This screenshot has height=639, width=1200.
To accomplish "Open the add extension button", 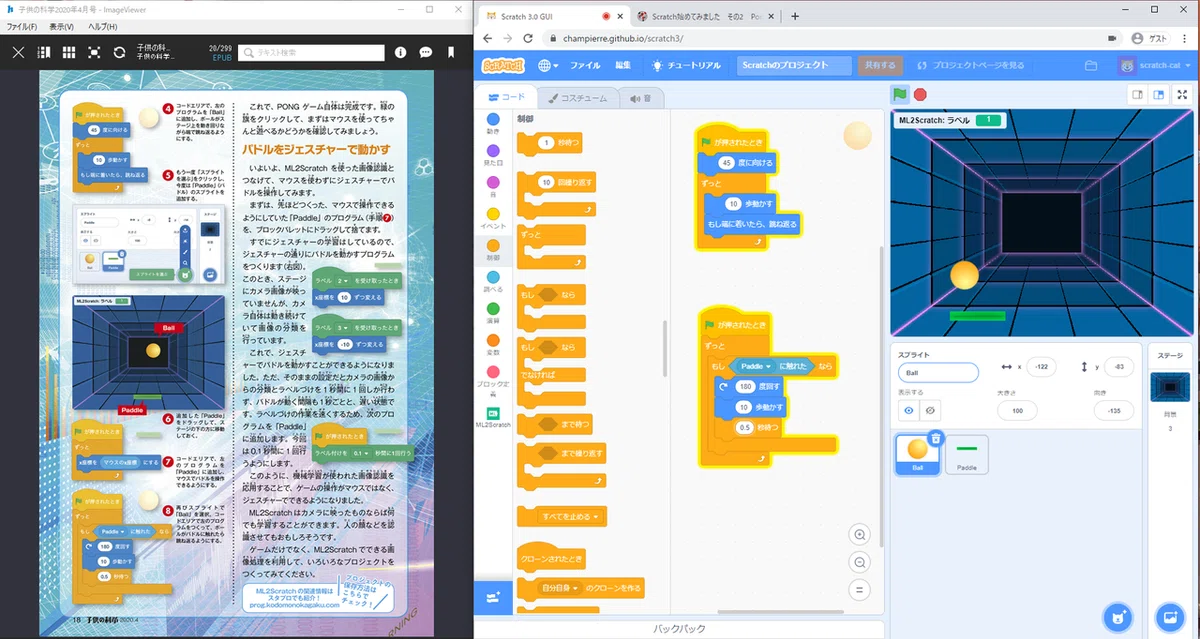I will pos(493,597).
